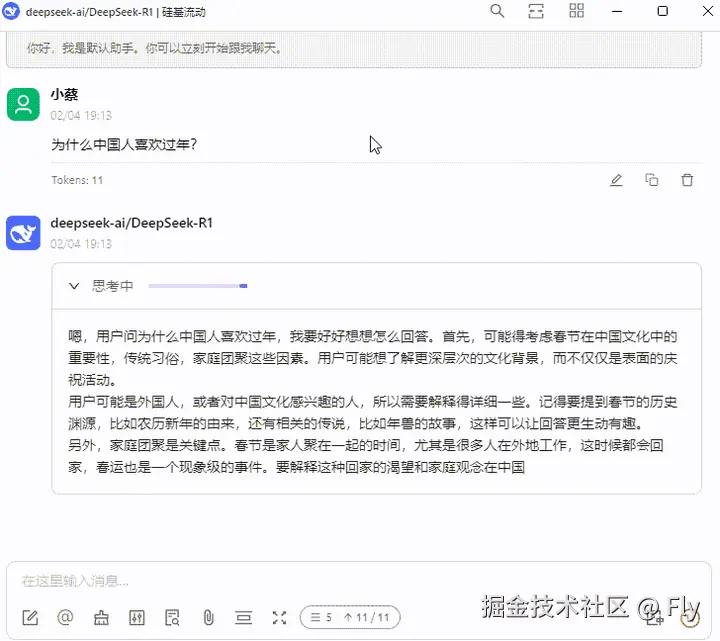The width and height of the screenshot is (720, 641).
Task: Clear messages with the broom icon
Action: 101,618
